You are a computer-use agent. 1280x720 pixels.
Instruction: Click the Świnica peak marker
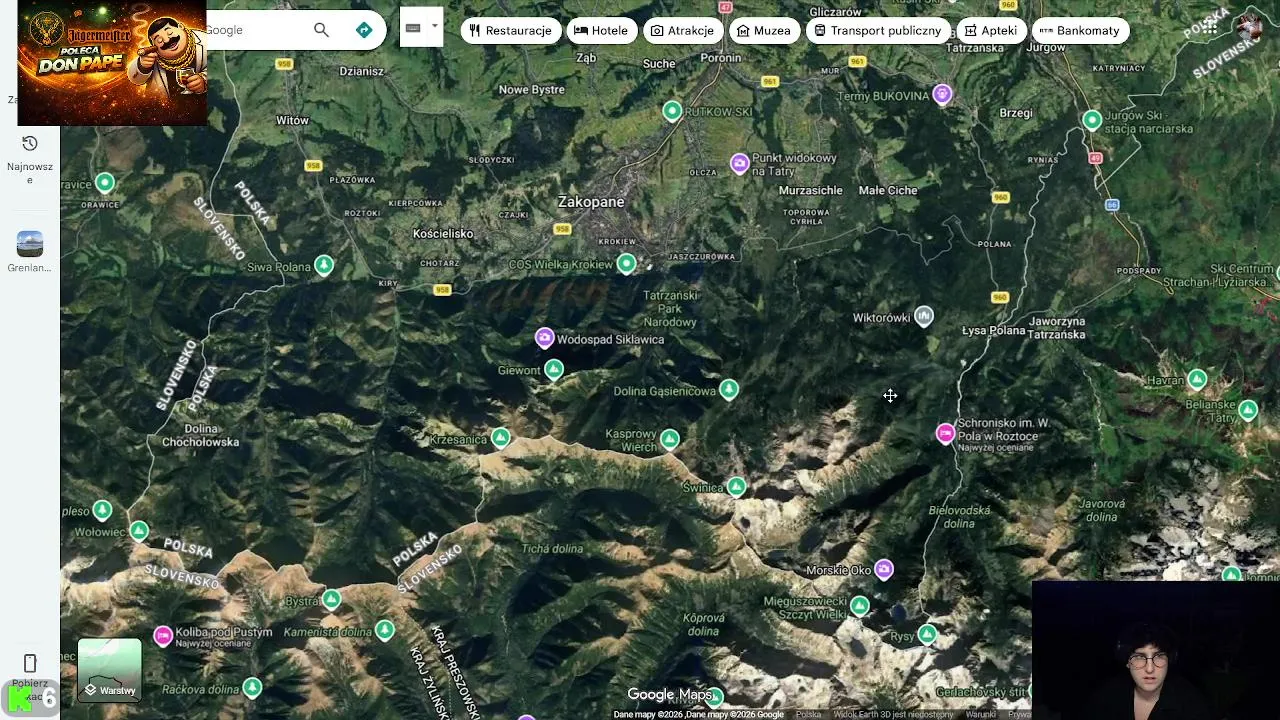pos(736,486)
